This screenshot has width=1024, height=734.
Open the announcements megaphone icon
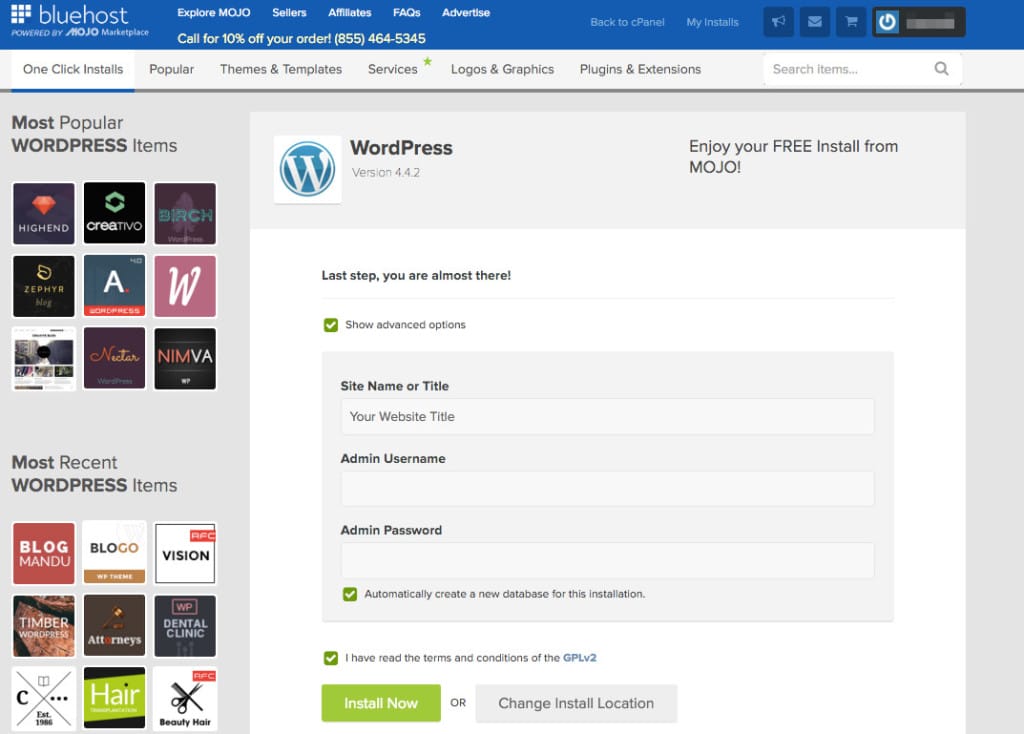pos(778,21)
